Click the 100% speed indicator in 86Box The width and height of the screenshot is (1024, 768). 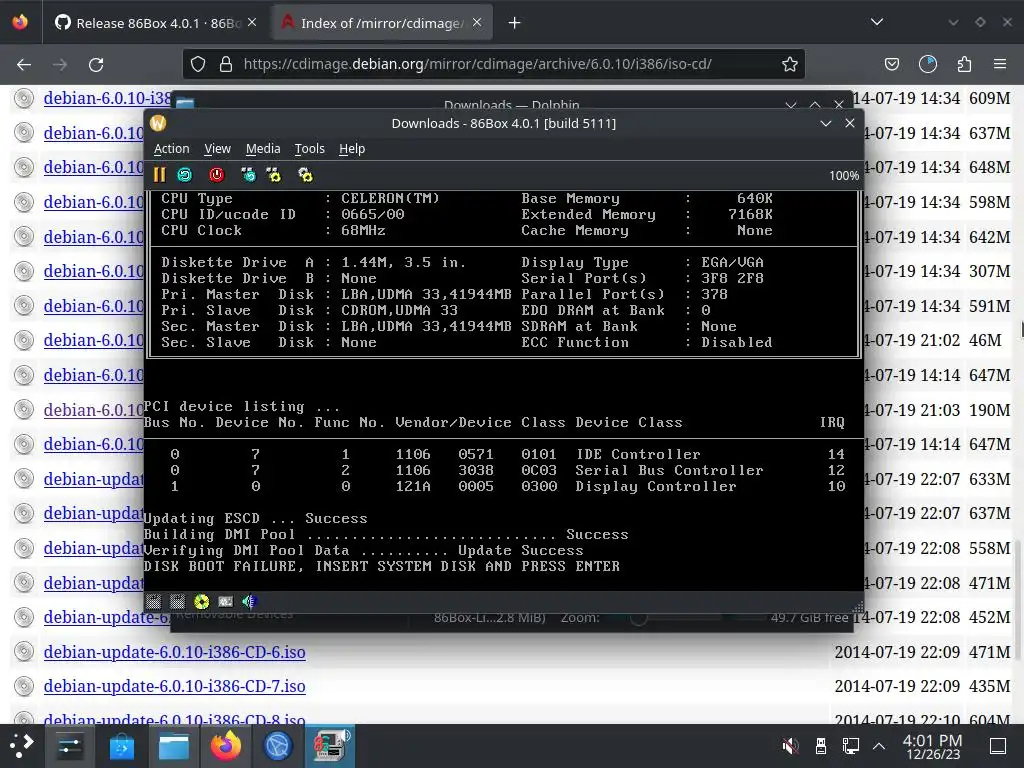[844, 176]
